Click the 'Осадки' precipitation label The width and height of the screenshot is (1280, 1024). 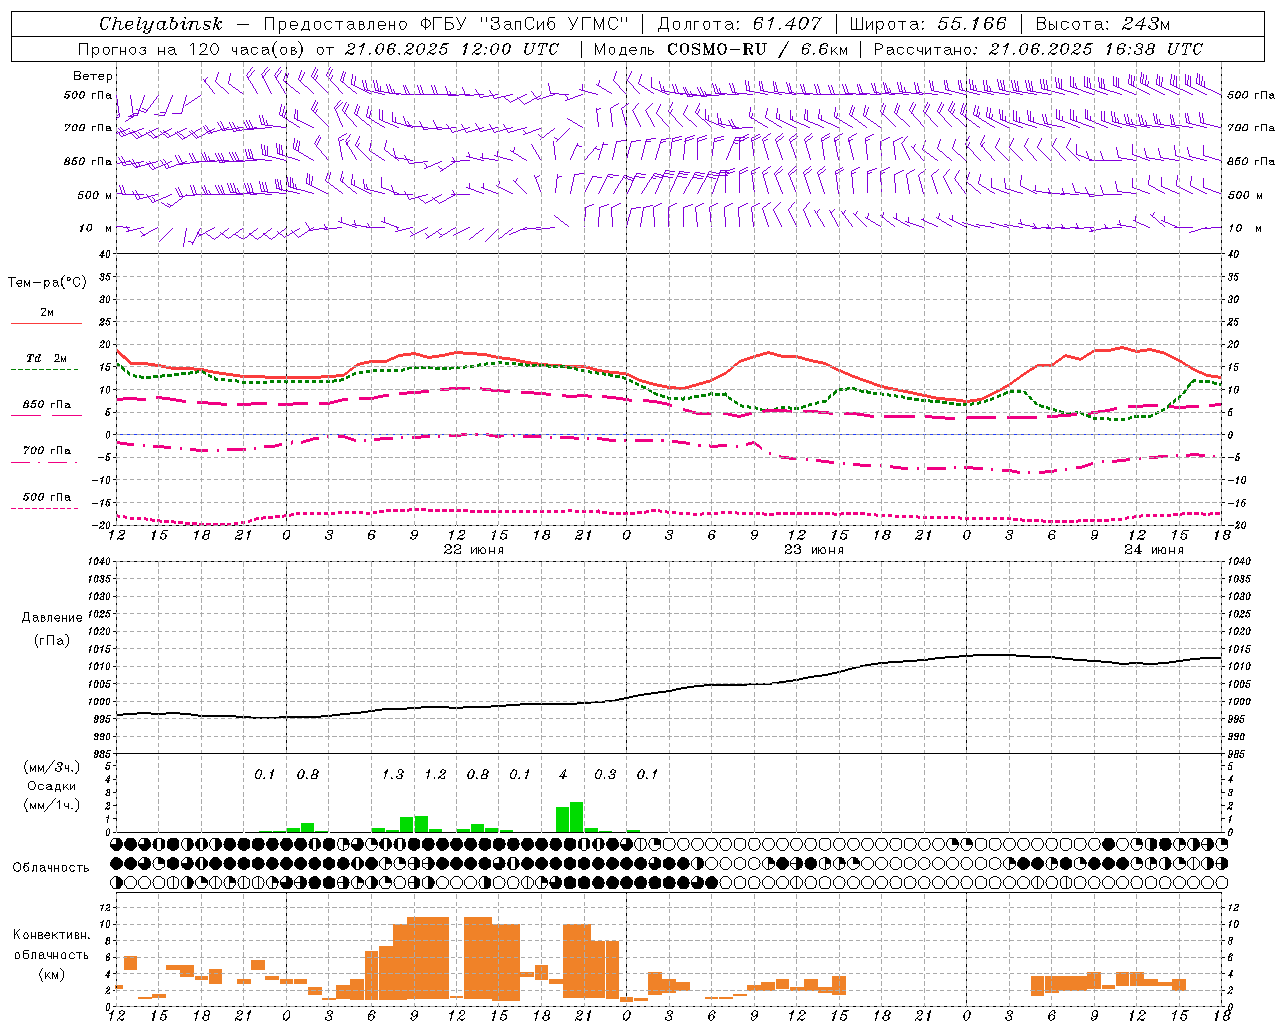(x=51, y=786)
